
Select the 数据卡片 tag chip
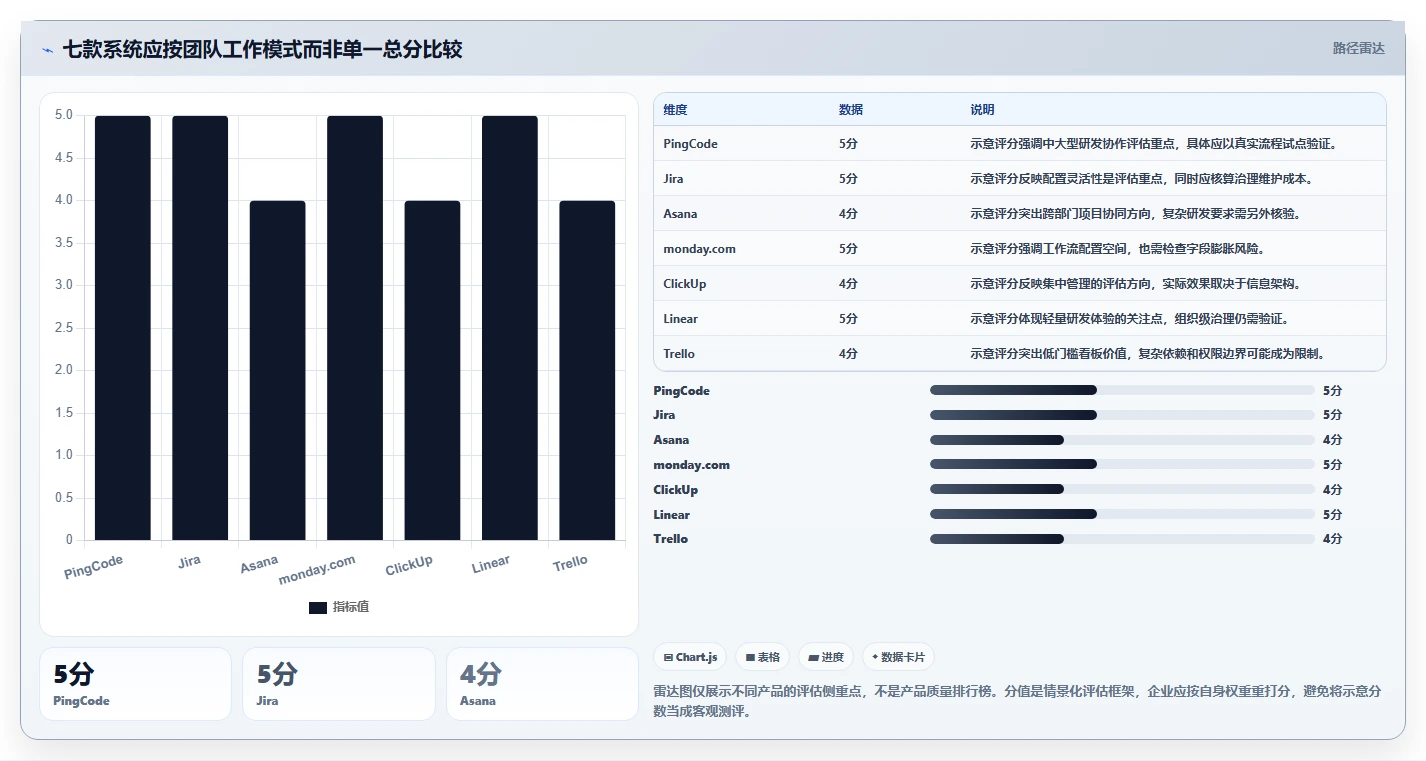[x=898, y=657]
